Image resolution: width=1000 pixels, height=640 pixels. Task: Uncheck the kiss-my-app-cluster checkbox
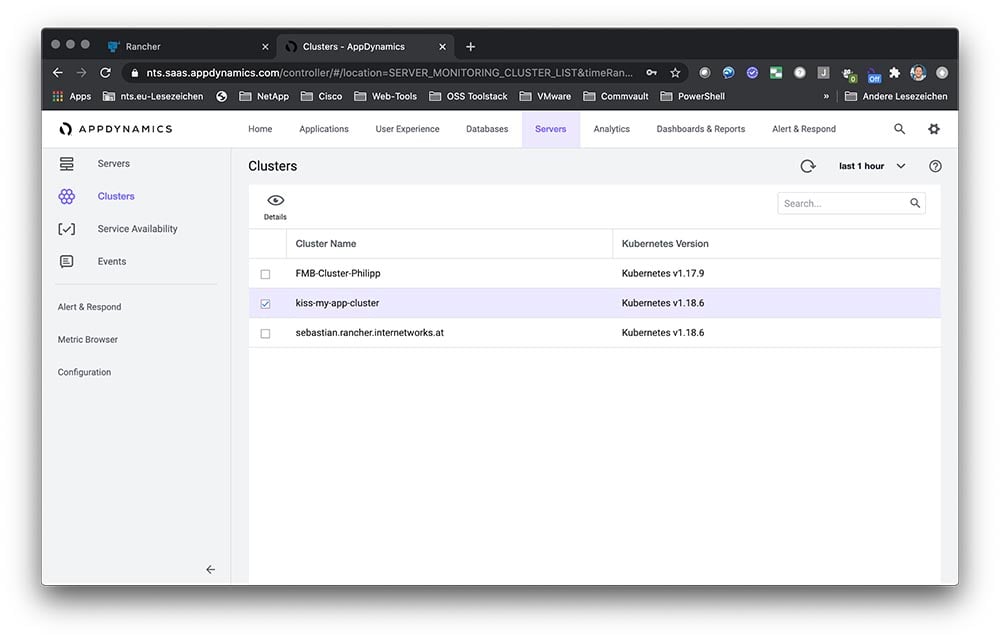pyautogui.click(x=265, y=304)
